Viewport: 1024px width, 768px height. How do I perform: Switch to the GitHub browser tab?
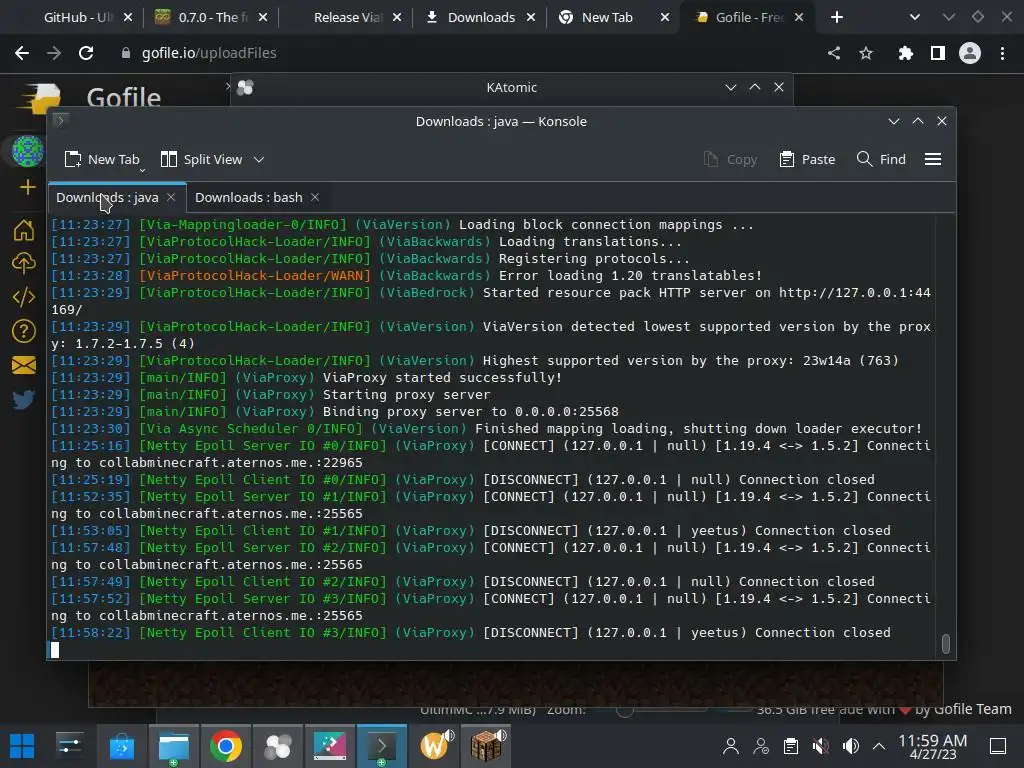[x=78, y=18]
